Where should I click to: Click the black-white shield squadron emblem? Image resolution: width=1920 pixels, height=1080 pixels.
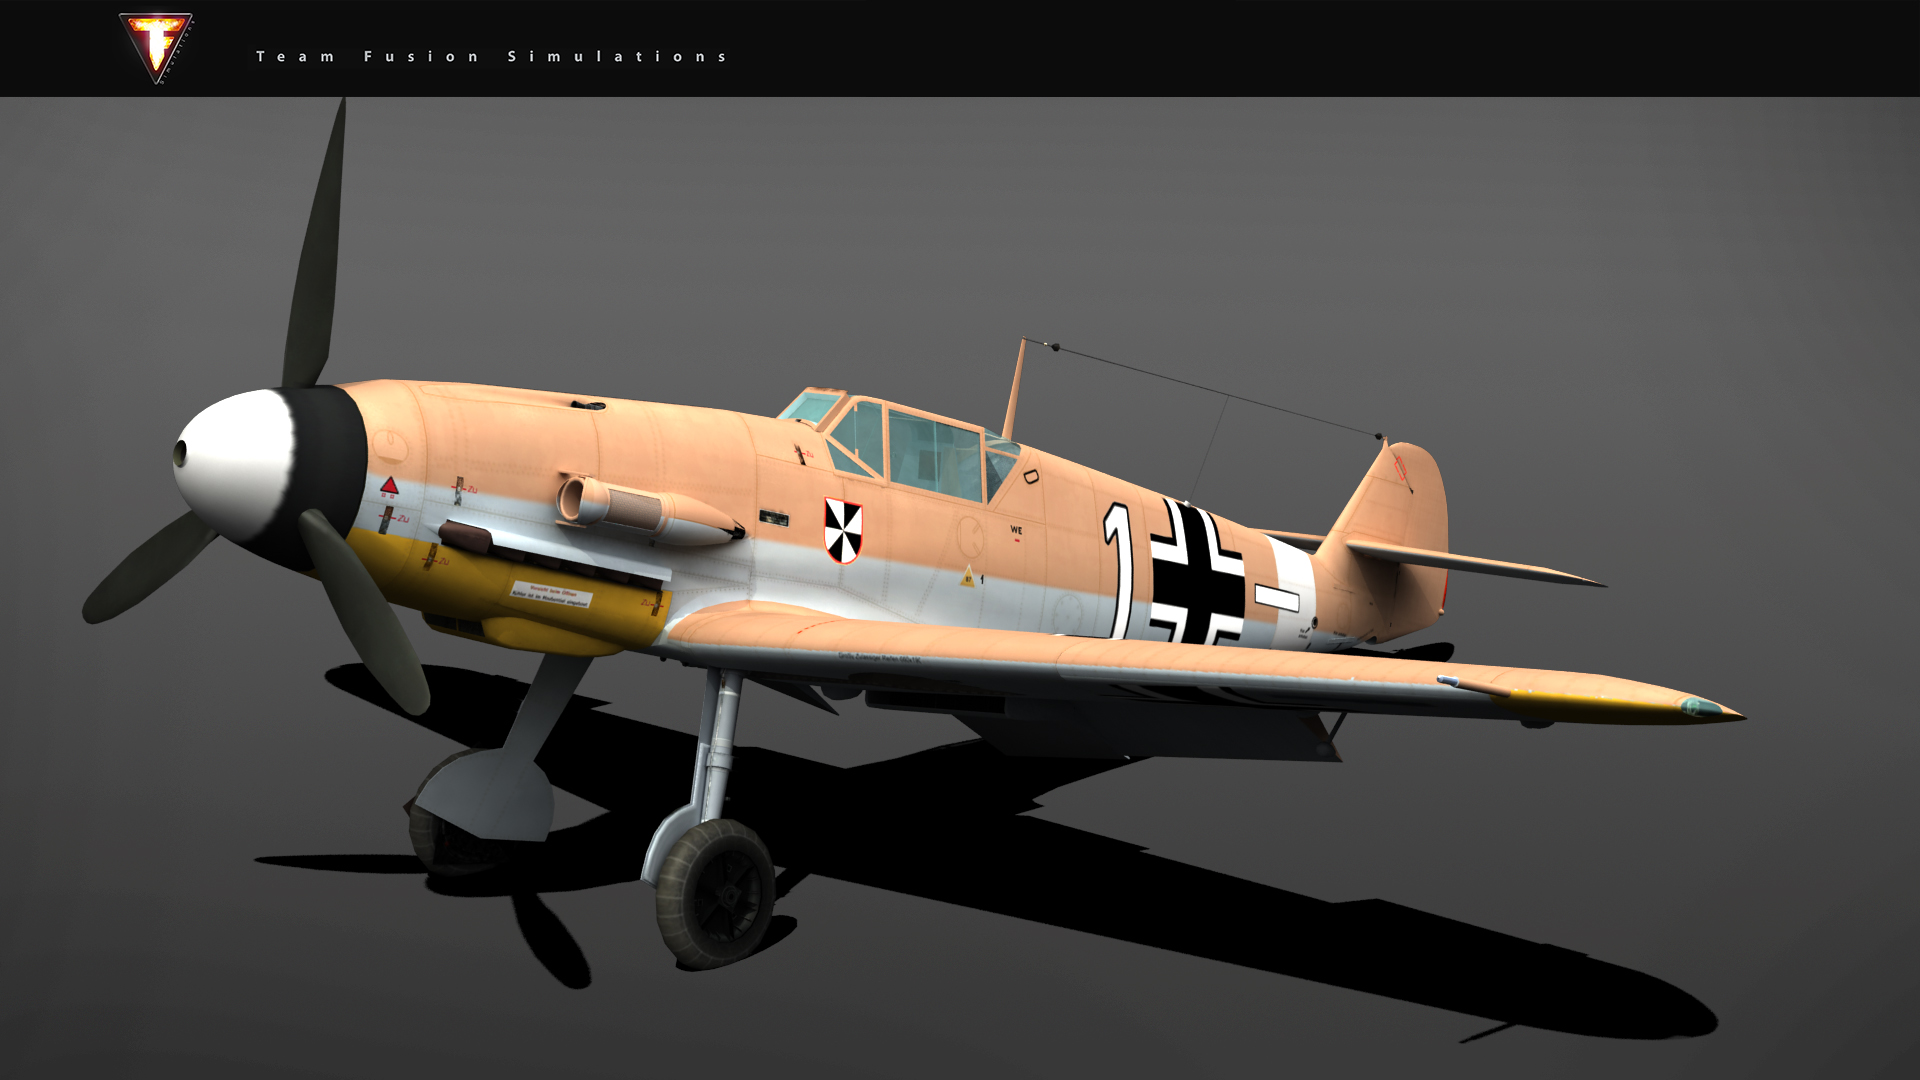click(842, 530)
